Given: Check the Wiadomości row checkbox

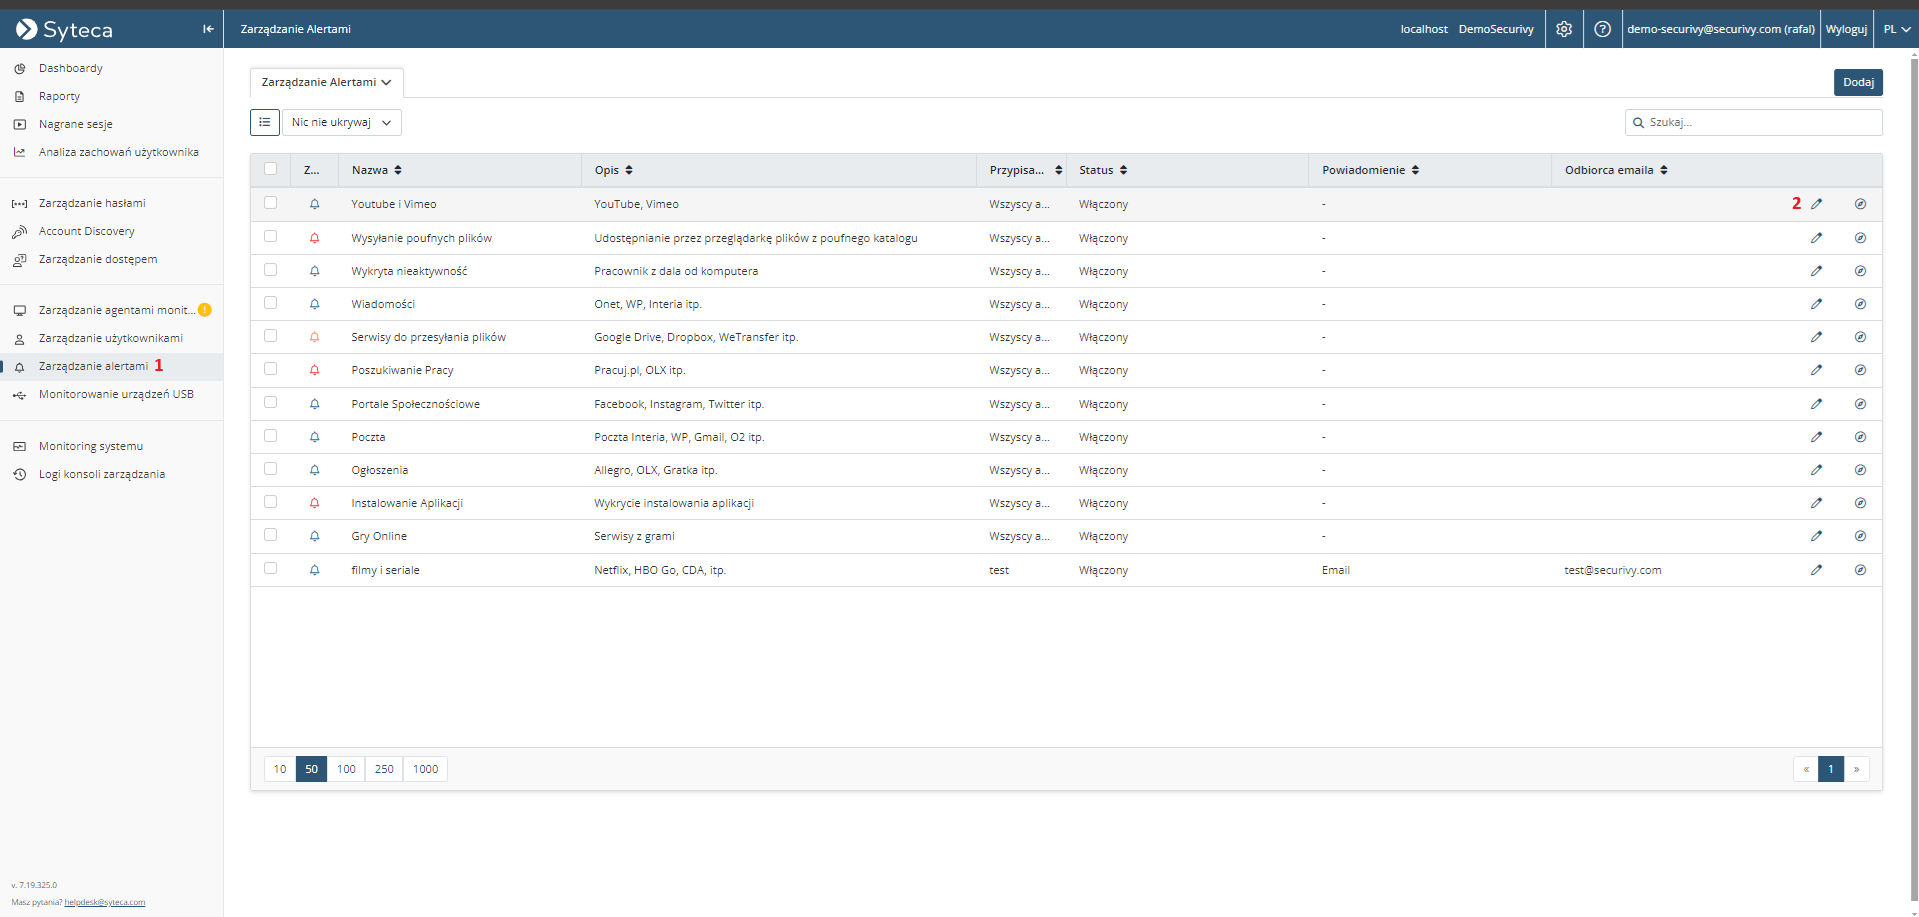Looking at the screenshot, I should tap(271, 303).
